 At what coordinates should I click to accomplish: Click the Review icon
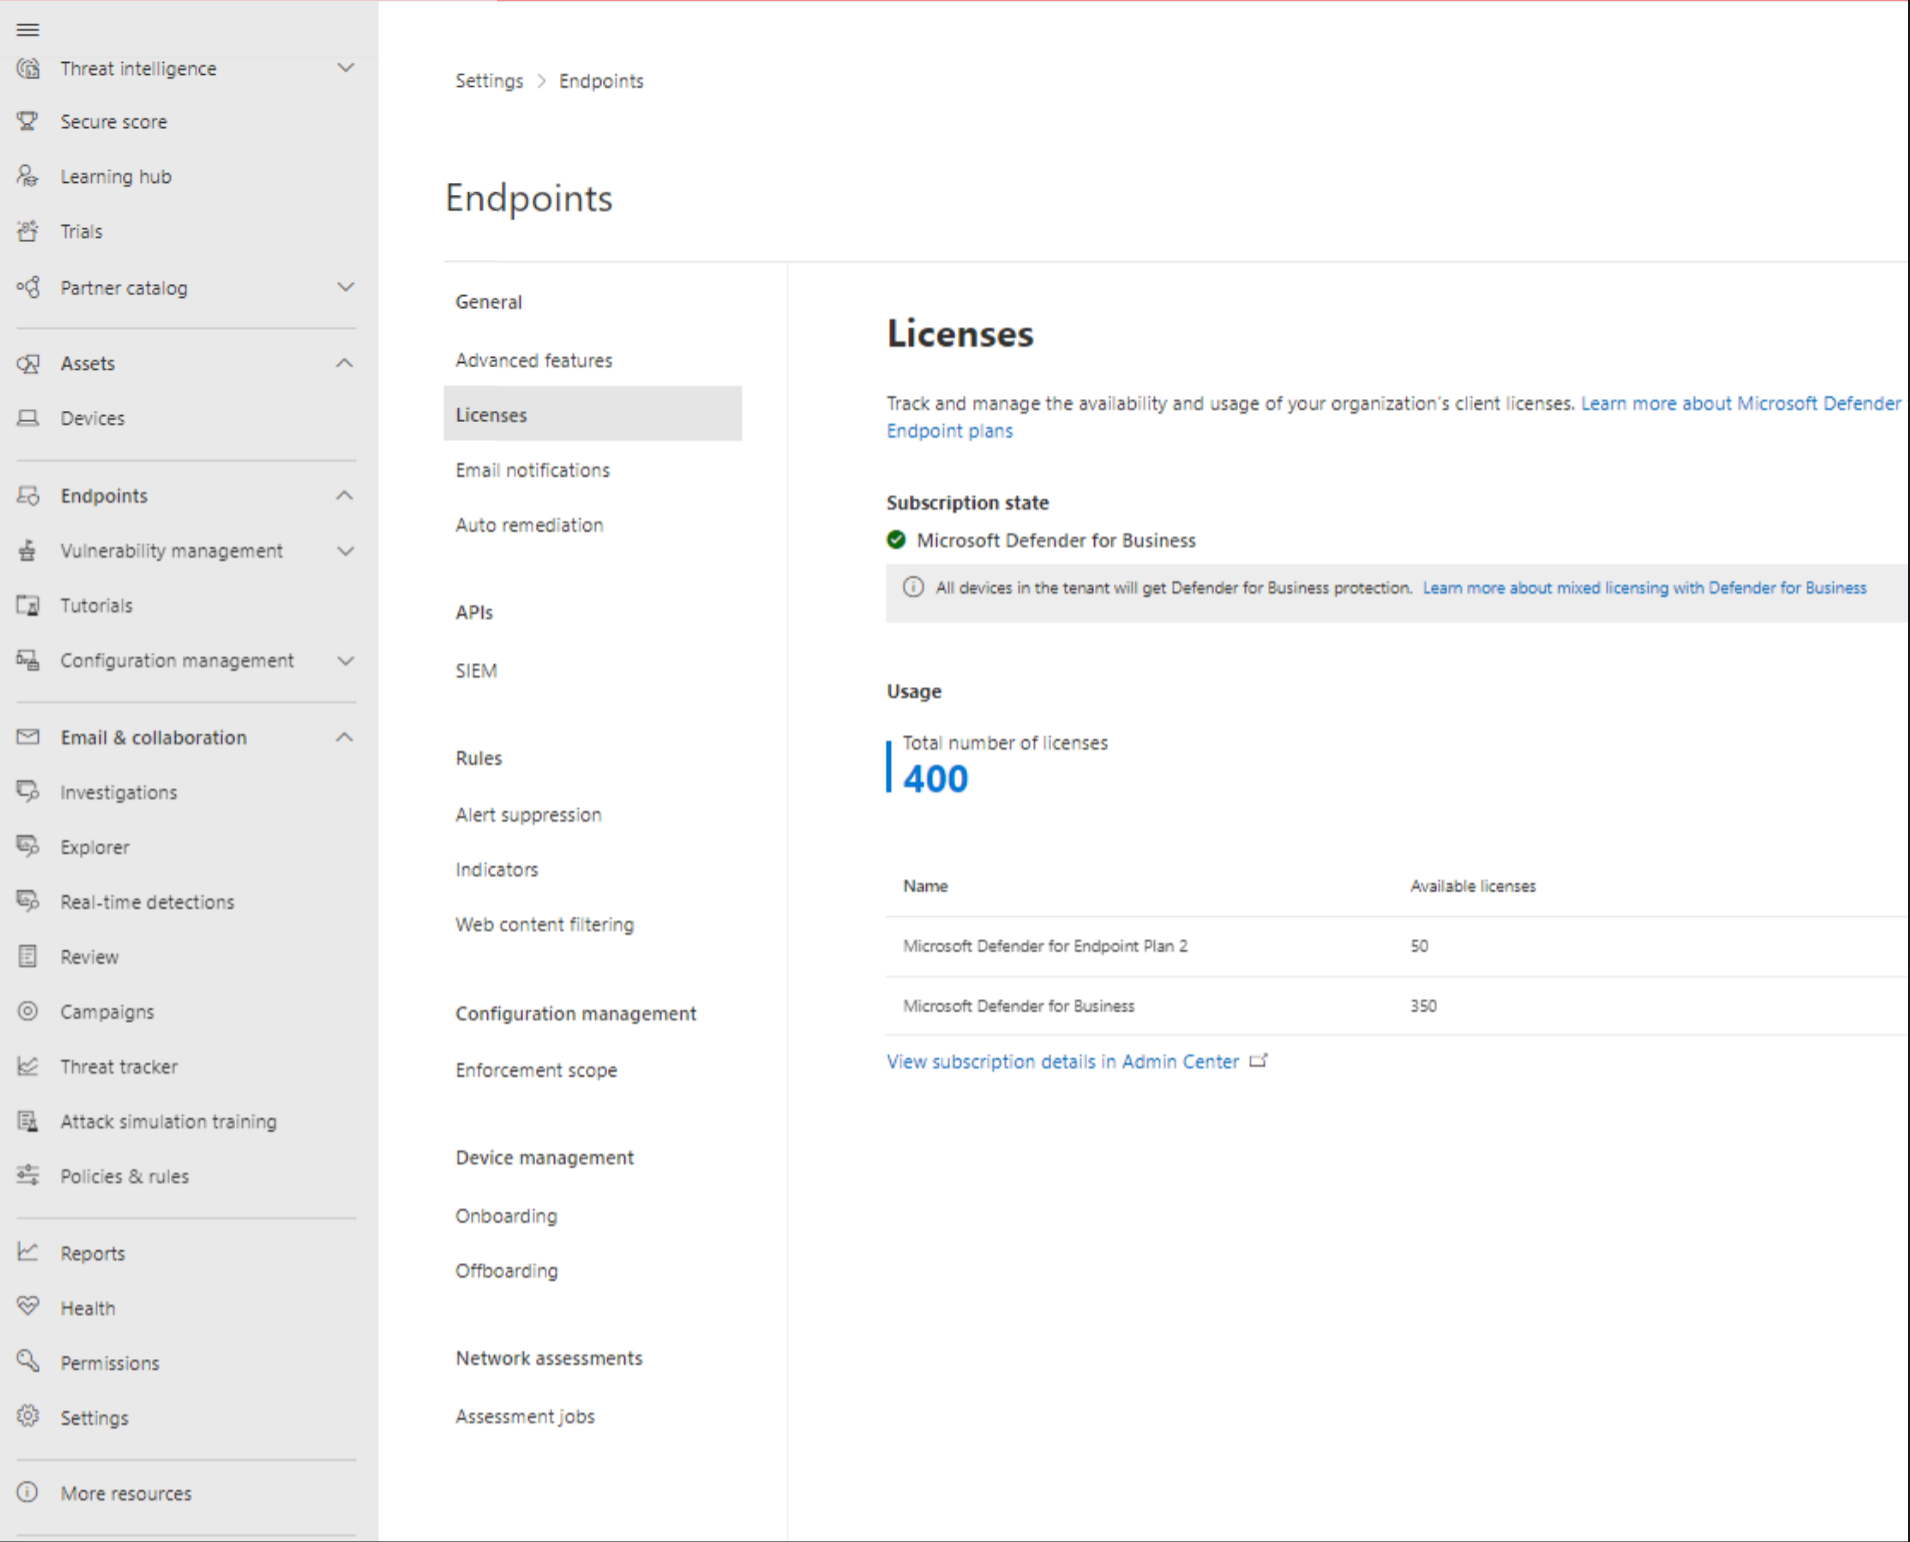click(28, 956)
